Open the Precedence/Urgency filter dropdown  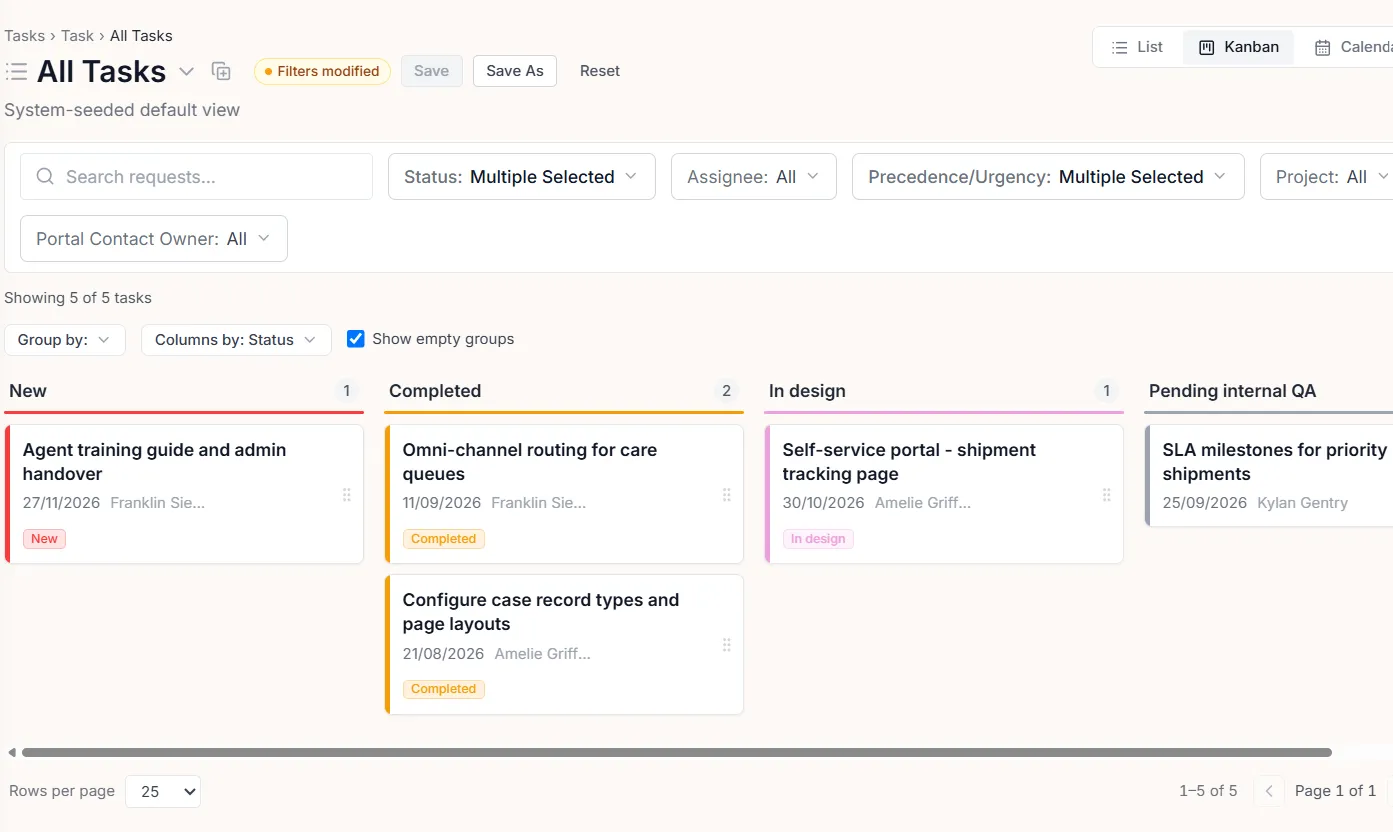[1047, 177]
